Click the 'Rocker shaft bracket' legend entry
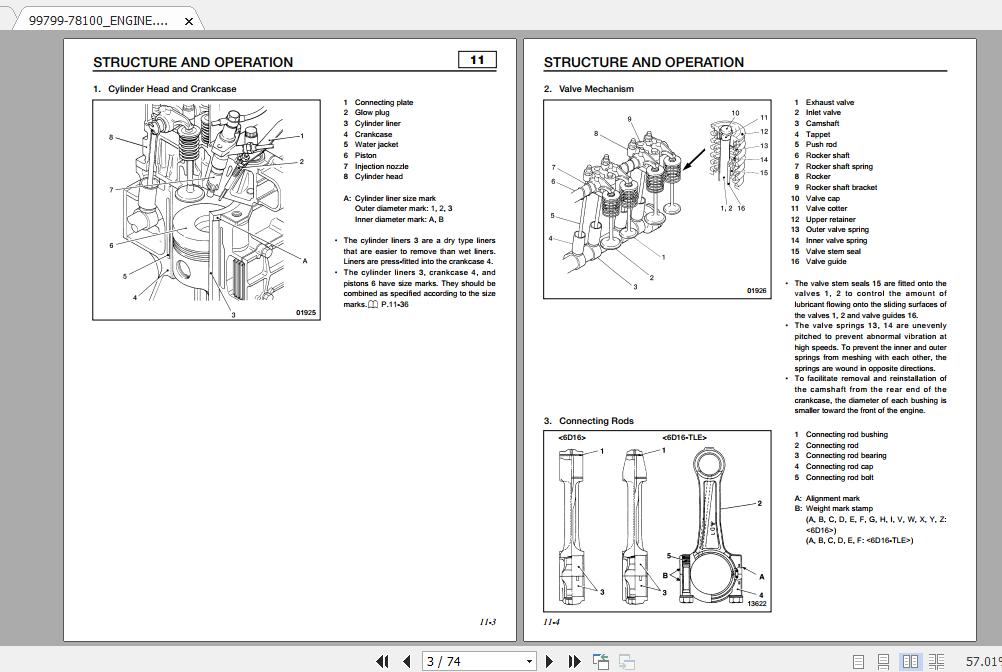The height and width of the screenshot is (672, 1002). coord(841,187)
